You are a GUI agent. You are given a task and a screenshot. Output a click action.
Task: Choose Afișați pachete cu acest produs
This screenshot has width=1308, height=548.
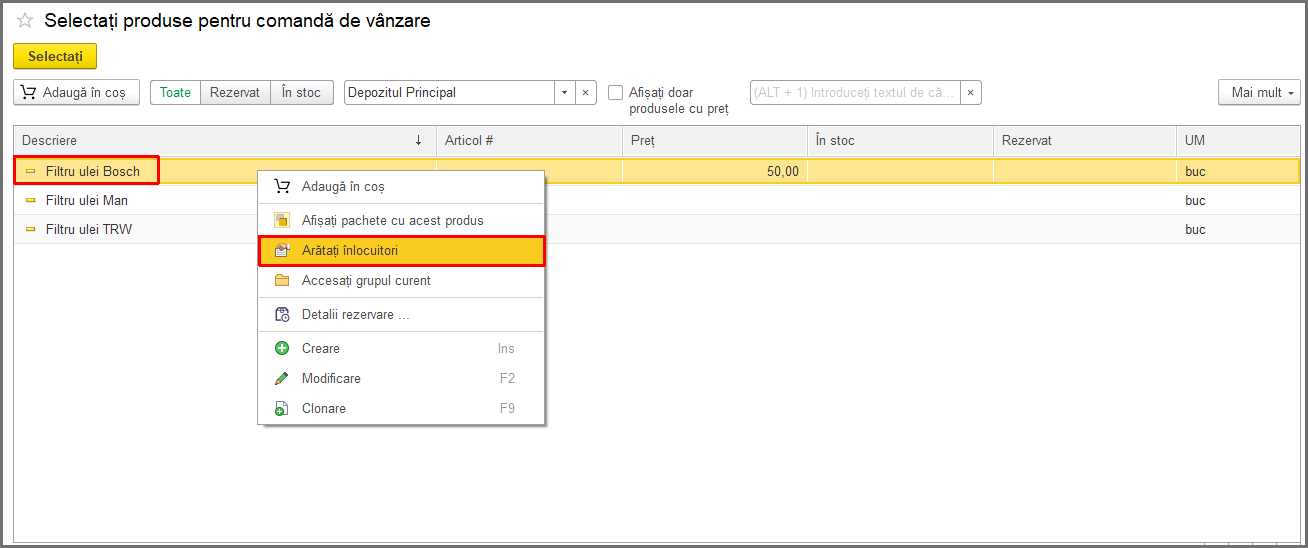[401, 220]
